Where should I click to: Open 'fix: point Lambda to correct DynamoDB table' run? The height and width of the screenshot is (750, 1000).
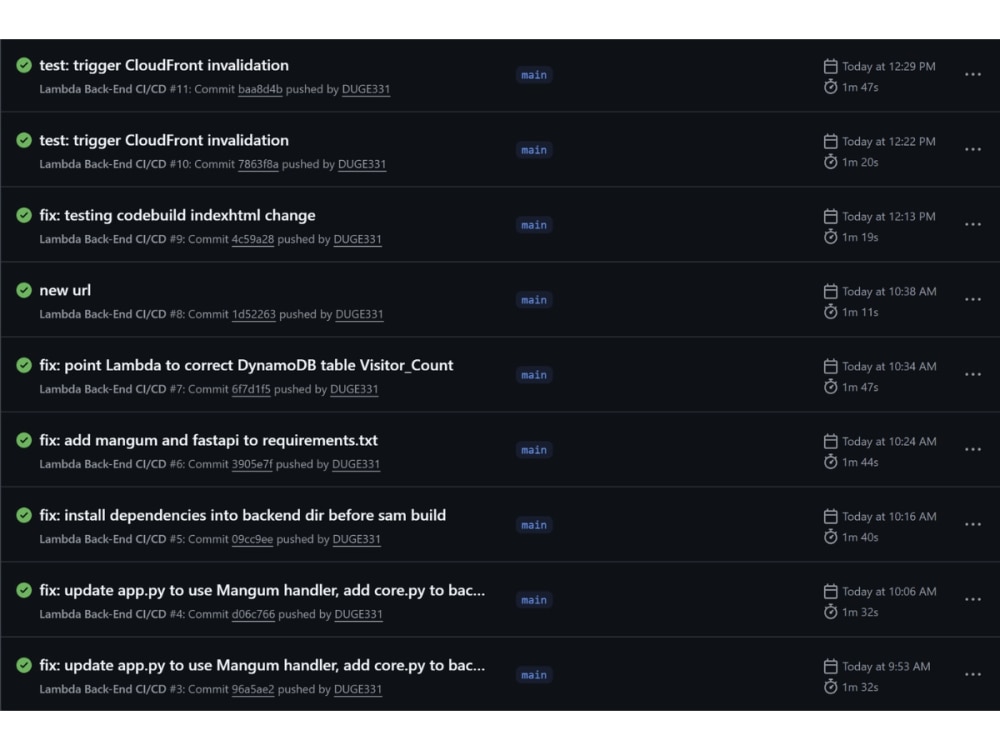coord(246,365)
